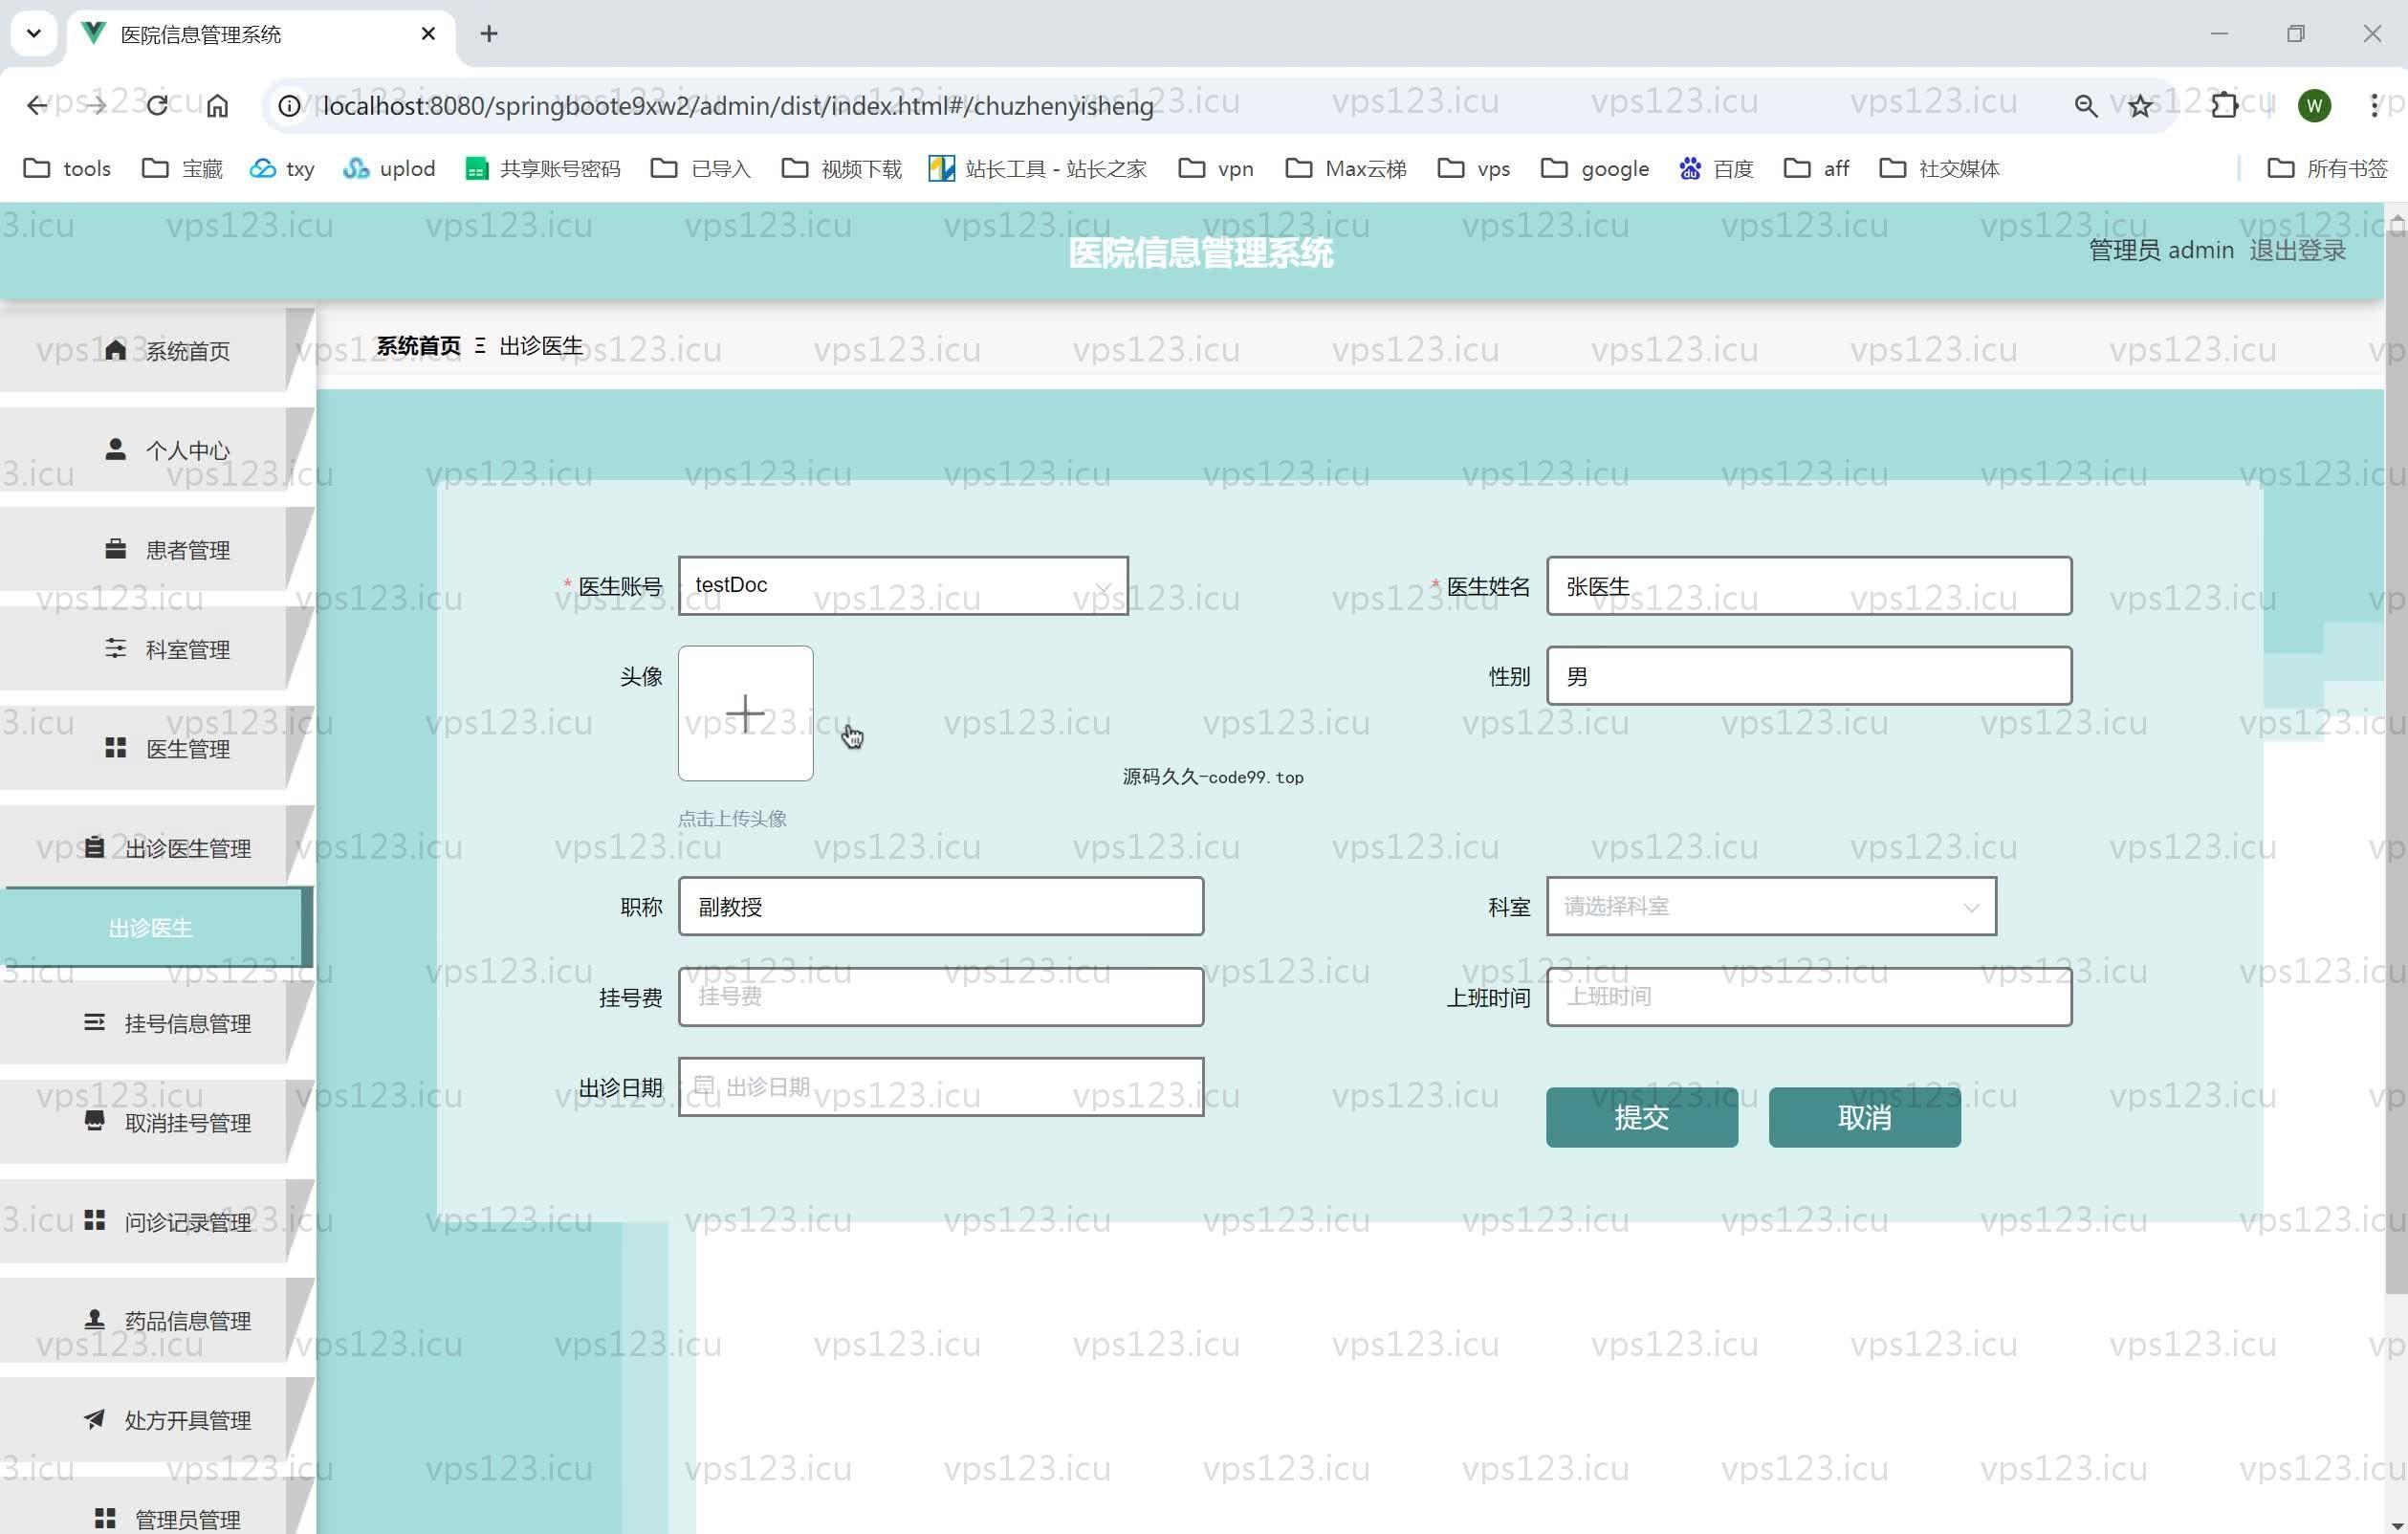Open the extensions puzzle icon
The width and height of the screenshot is (2408, 1534).
coord(2224,105)
